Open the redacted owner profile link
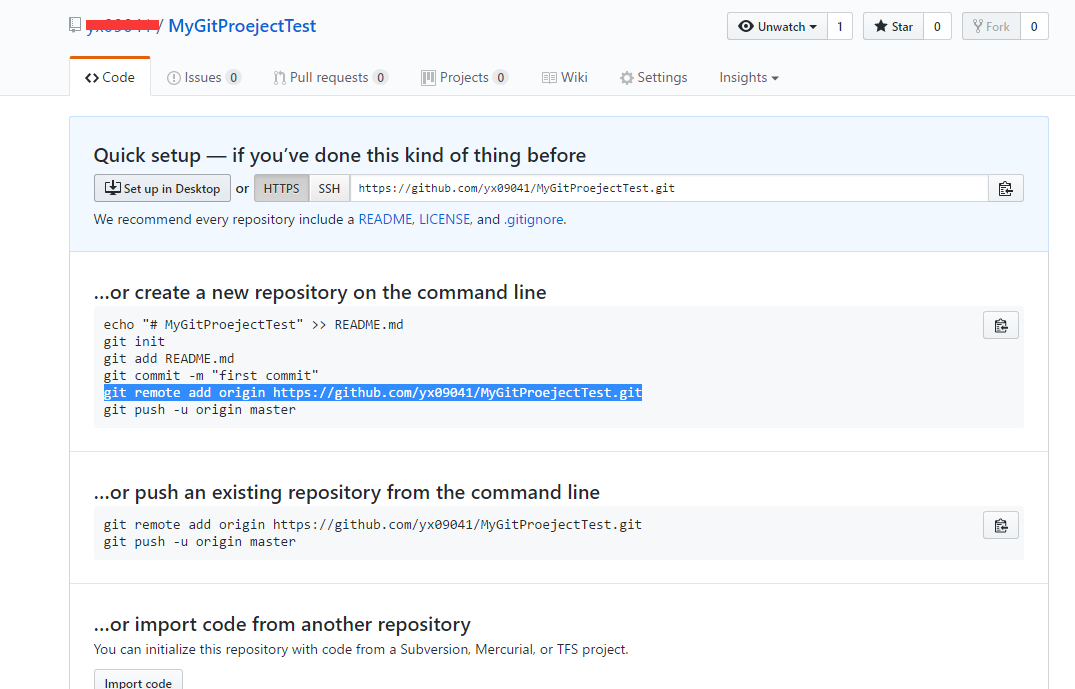The image size is (1075, 689). click(x=122, y=26)
